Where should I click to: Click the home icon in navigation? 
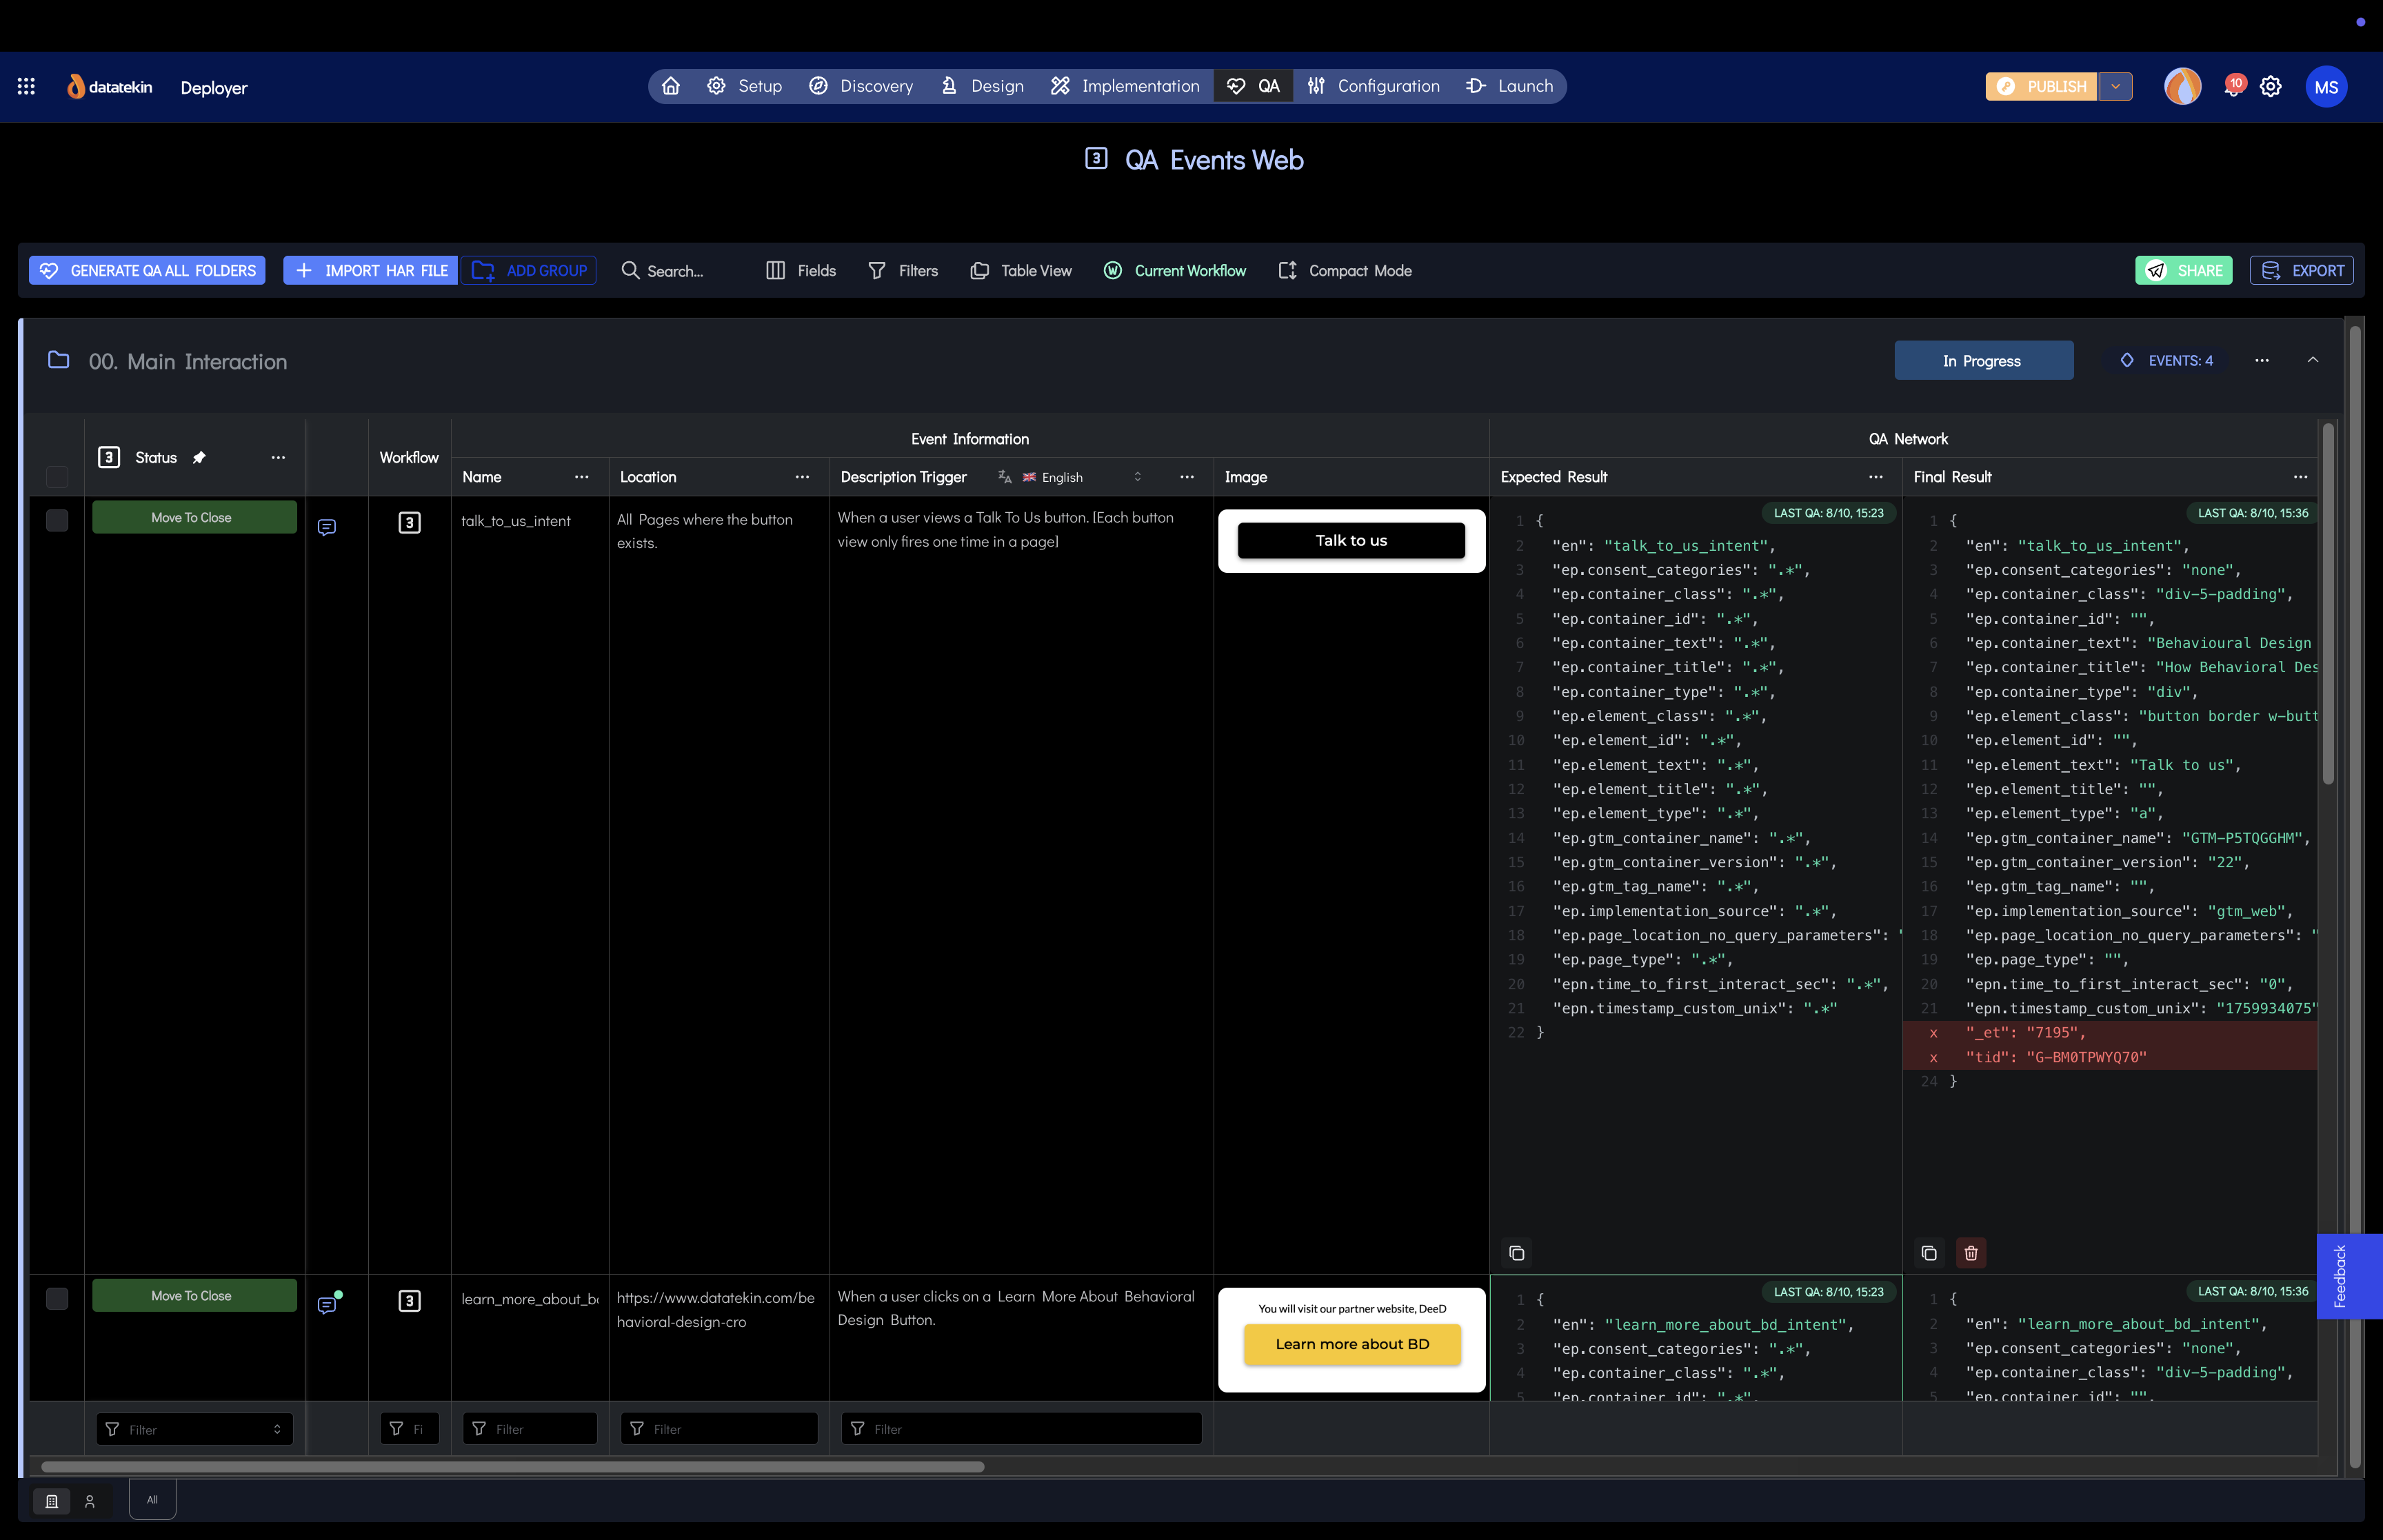click(671, 86)
